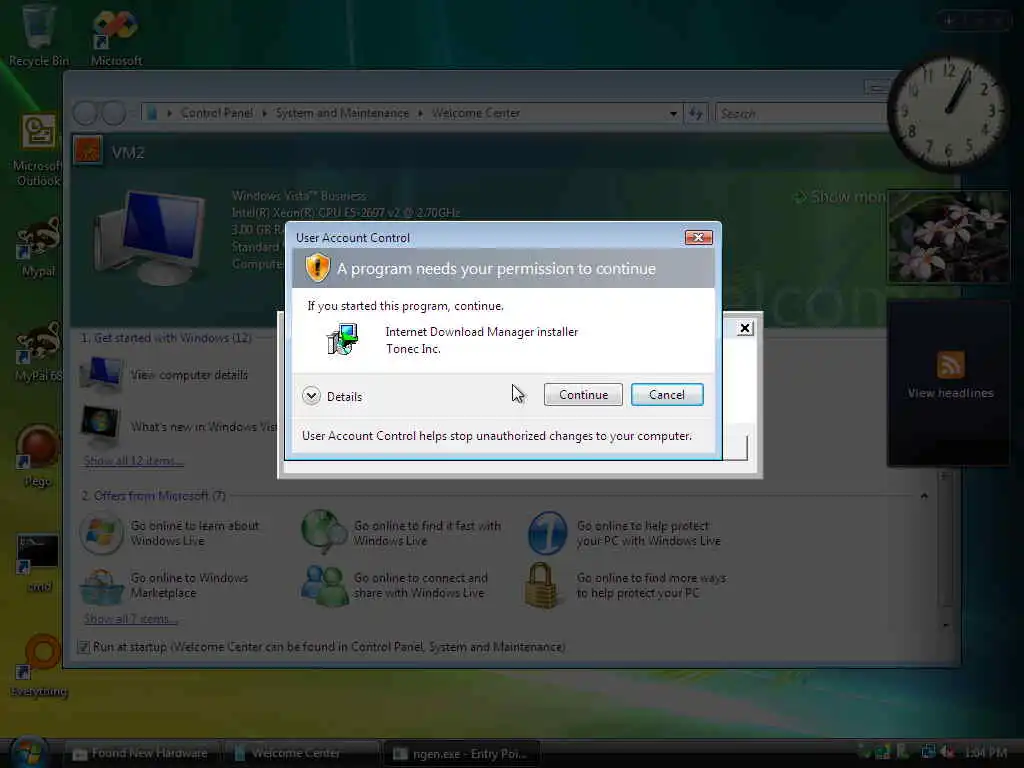
Task: Close the white dialog behind UAC
Action: click(x=744, y=328)
